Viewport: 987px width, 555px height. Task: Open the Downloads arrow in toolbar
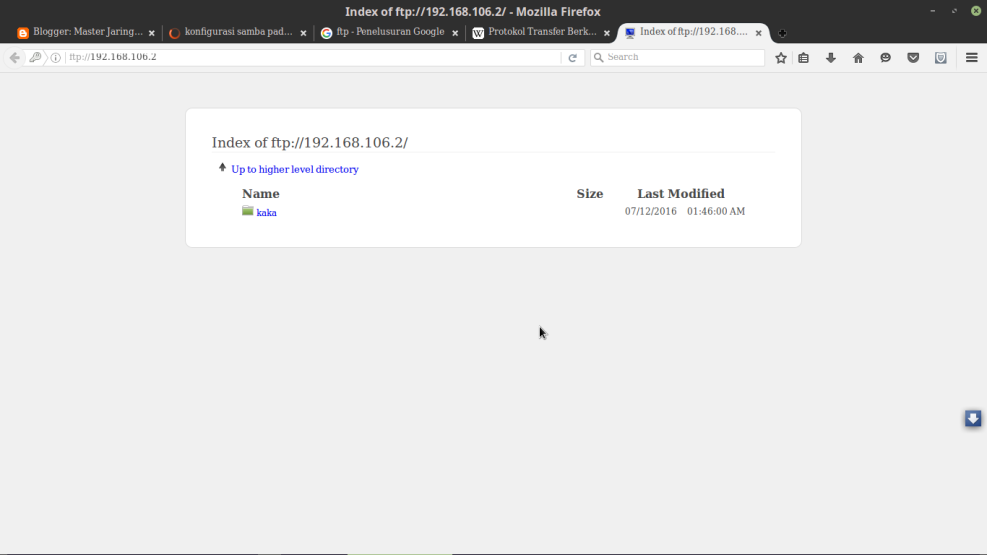[x=831, y=58]
